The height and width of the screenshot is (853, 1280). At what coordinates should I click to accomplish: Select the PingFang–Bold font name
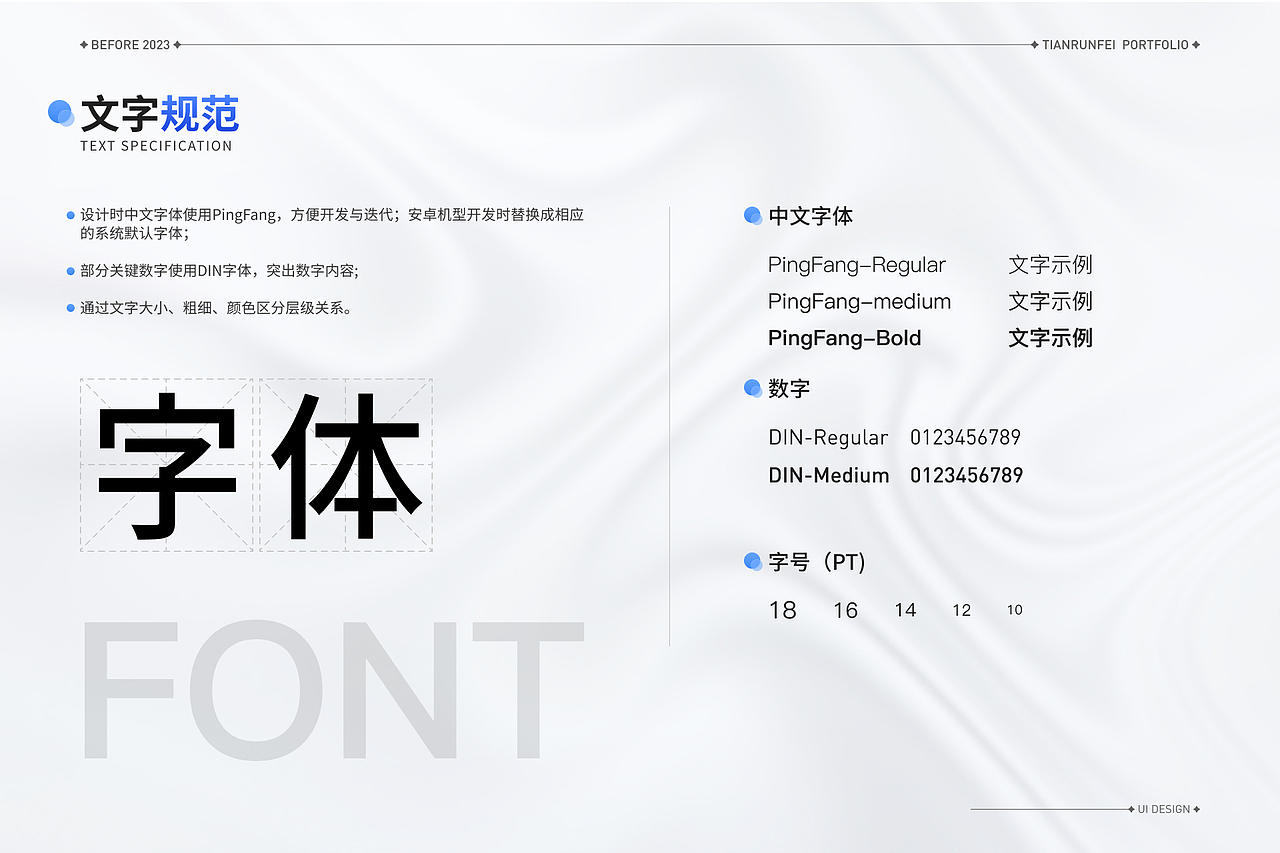(845, 338)
